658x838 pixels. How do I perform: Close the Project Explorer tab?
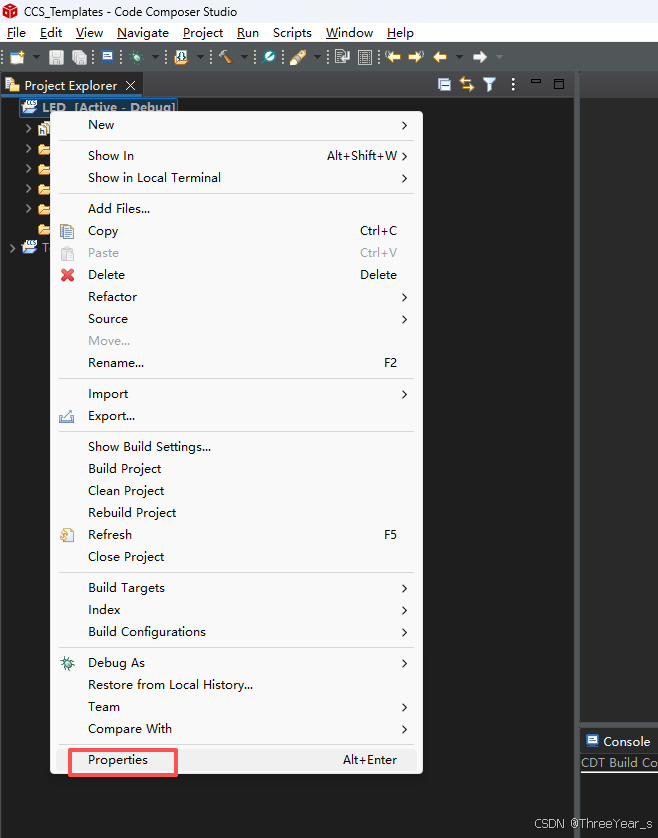pos(130,86)
